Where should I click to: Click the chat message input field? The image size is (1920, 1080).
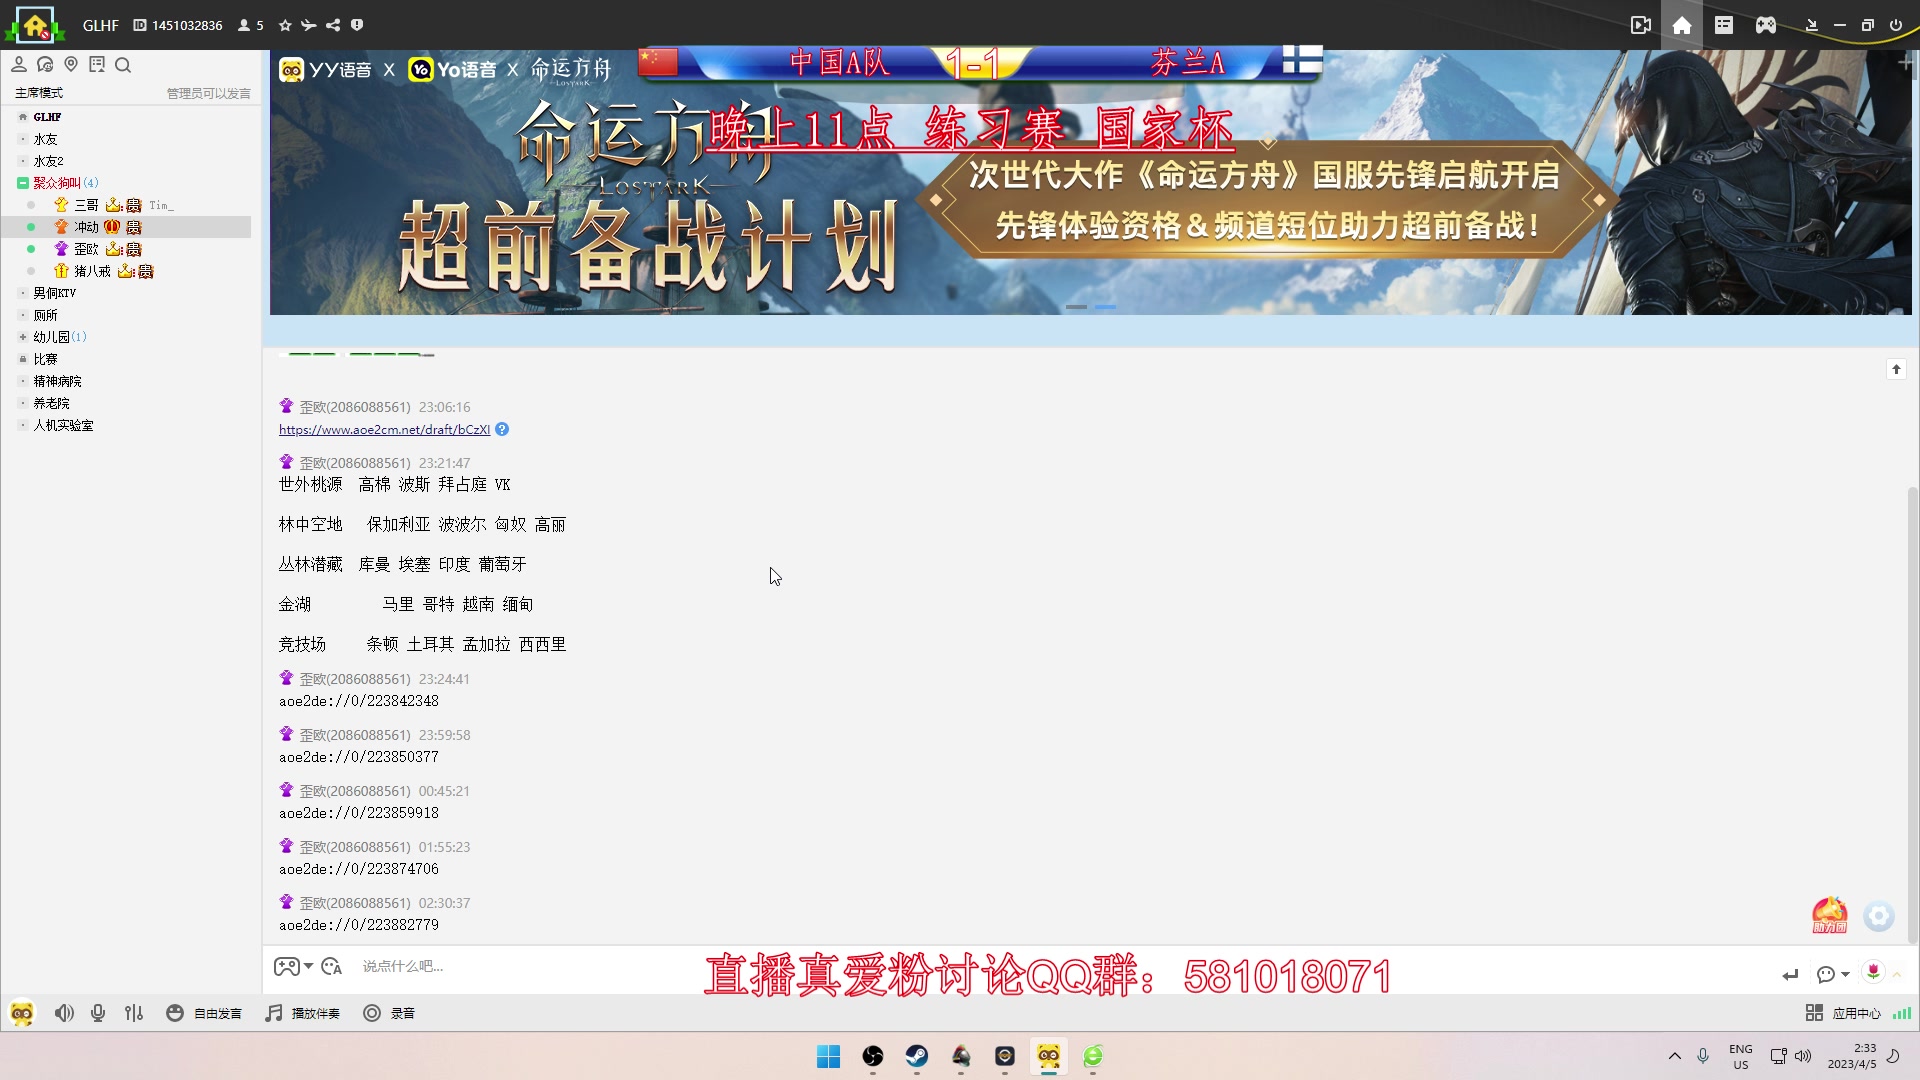click(x=1060, y=967)
